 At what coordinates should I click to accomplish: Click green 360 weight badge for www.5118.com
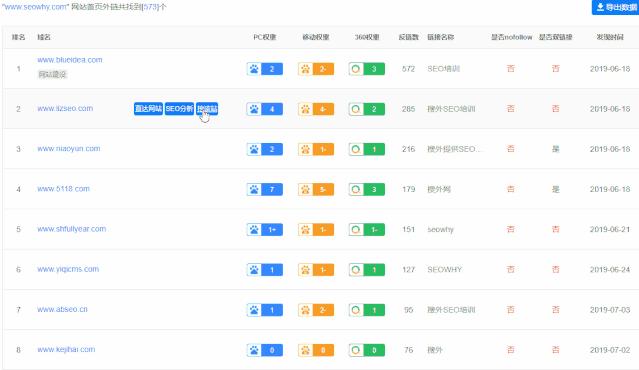click(x=367, y=189)
